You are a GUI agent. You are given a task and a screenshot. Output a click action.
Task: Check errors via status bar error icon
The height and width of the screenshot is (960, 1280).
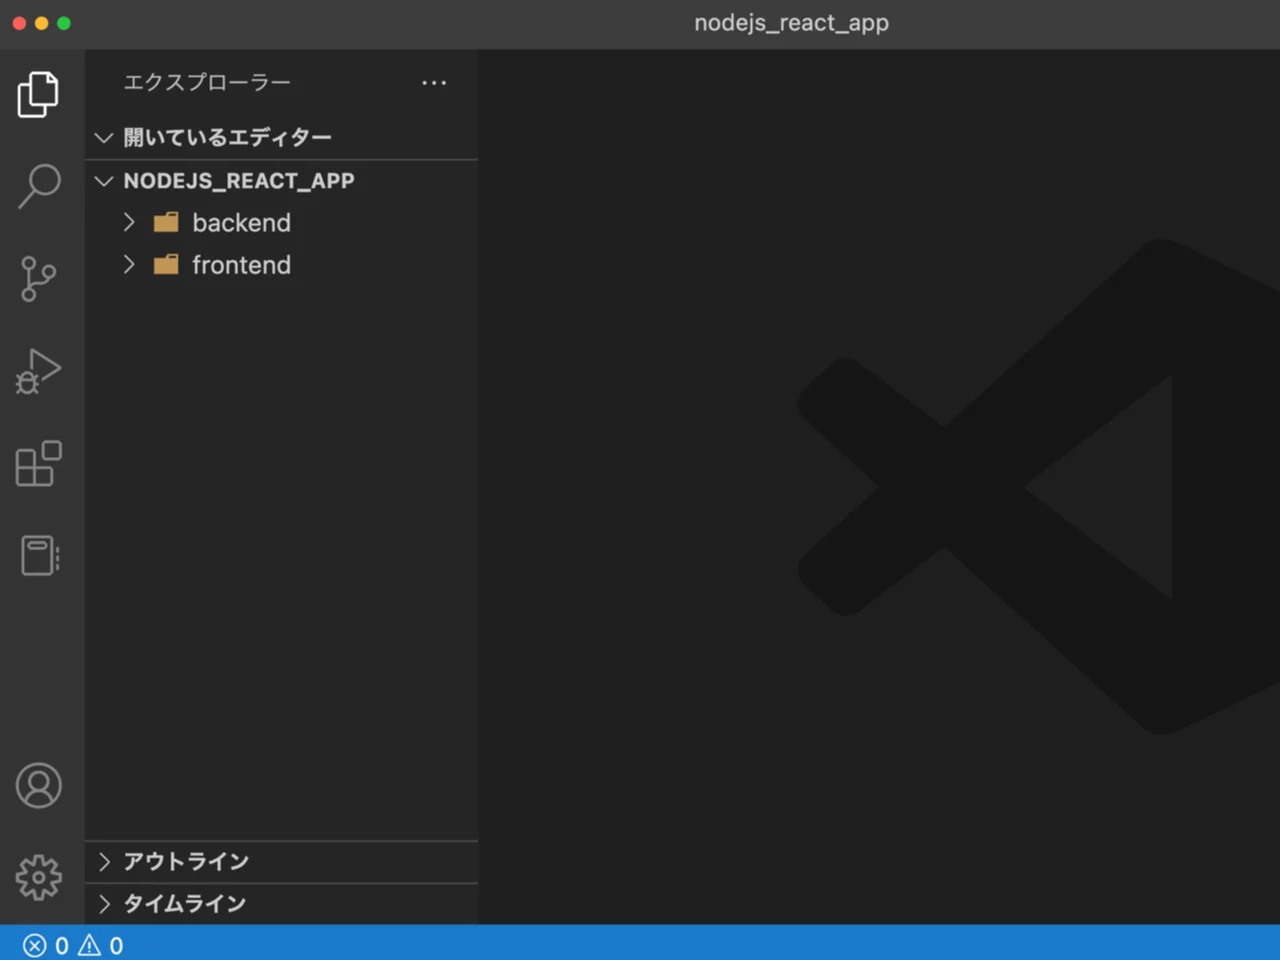click(33, 945)
